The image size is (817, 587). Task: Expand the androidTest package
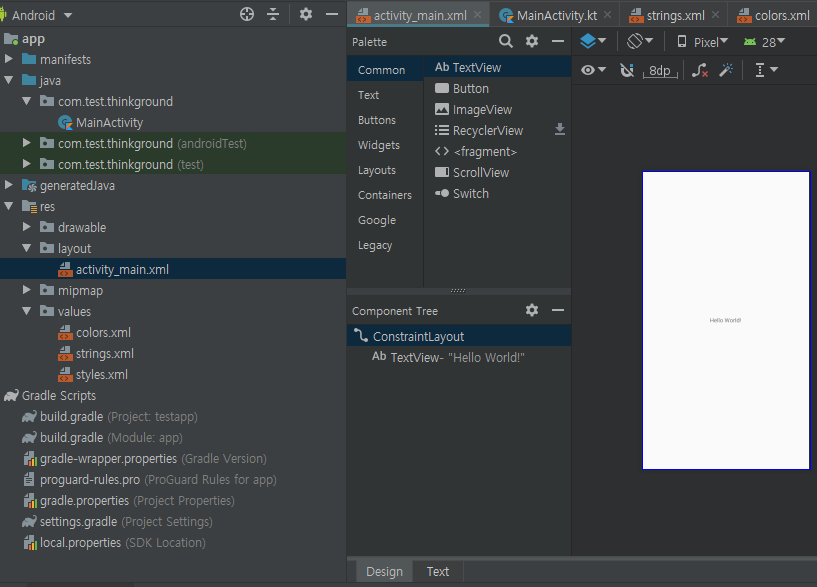coord(27,143)
